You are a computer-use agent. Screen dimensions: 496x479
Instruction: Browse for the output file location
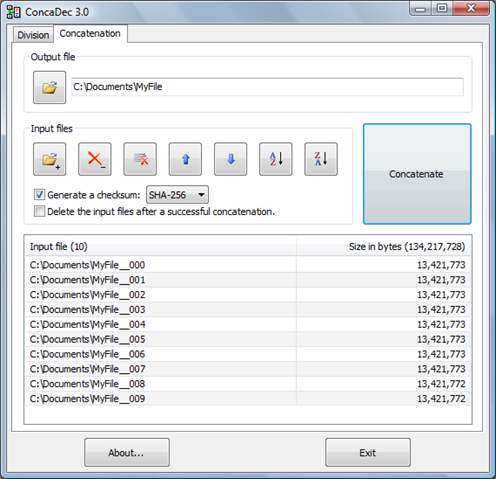click(x=49, y=87)
